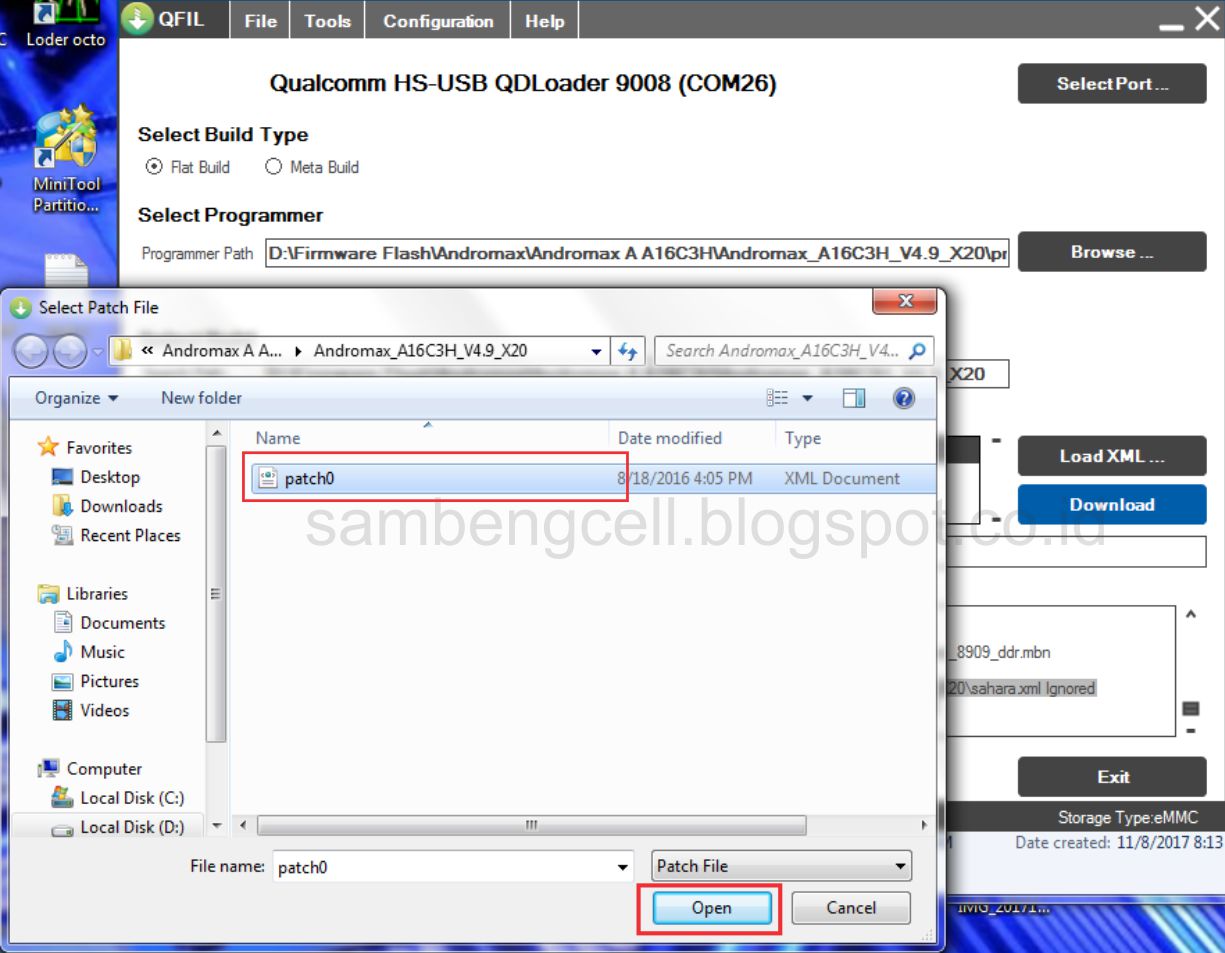
Task: Click the Open button in dialog
Action: tap(711, 908)
